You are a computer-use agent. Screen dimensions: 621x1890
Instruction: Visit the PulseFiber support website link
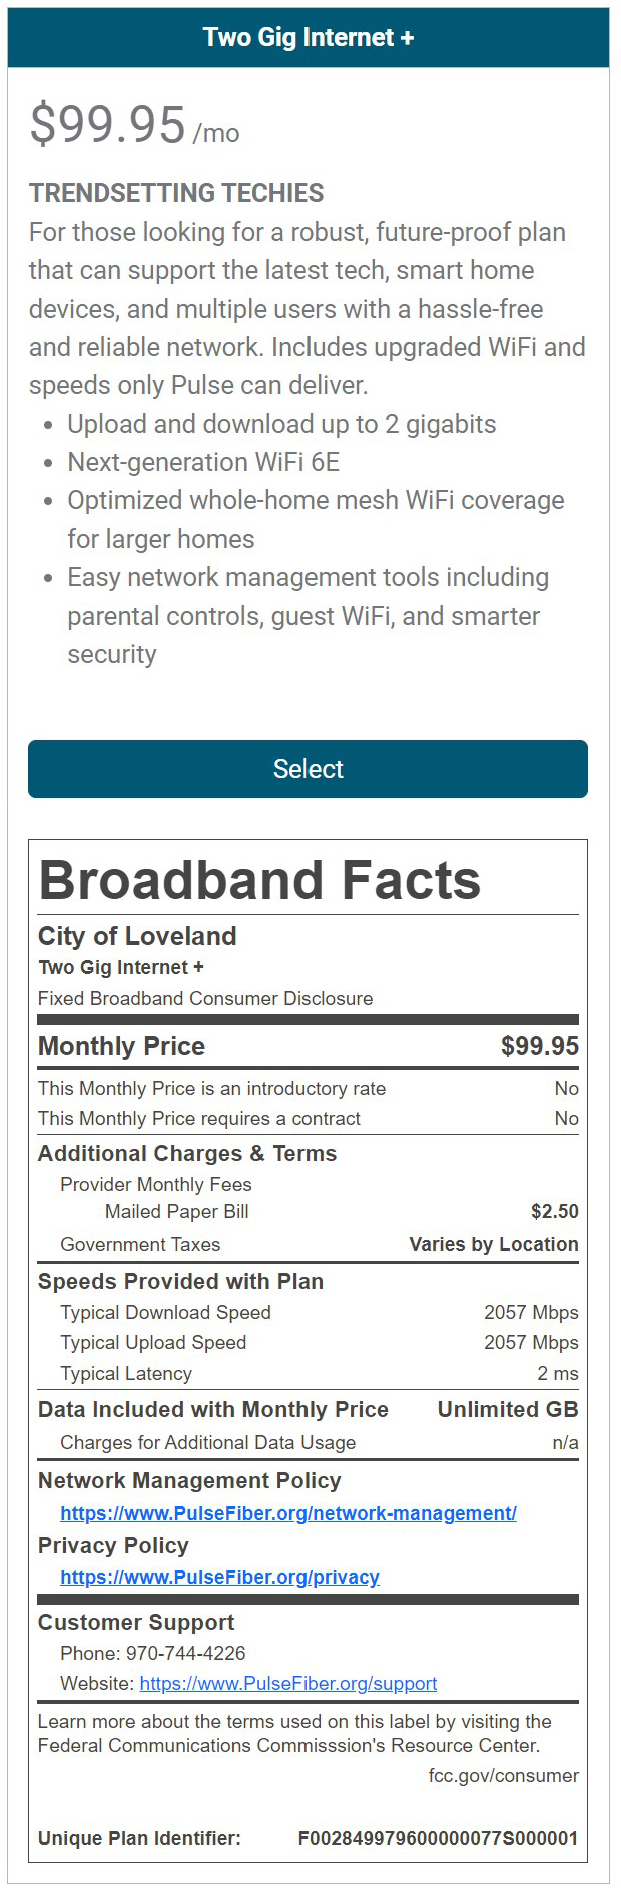tap(288, 1683)
